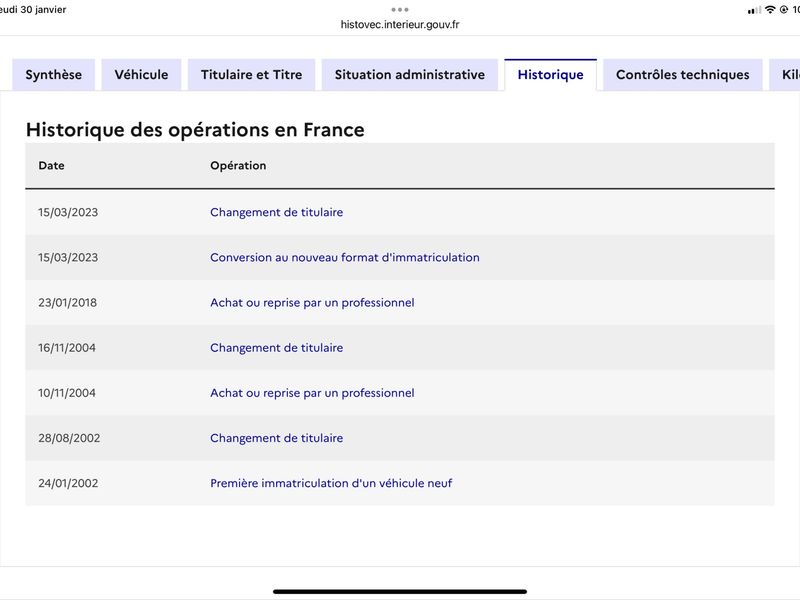The width and height of the screenshot is (800, 600).
Task: Tap the home indicator bar at bottom
Action: pos(400,592)
